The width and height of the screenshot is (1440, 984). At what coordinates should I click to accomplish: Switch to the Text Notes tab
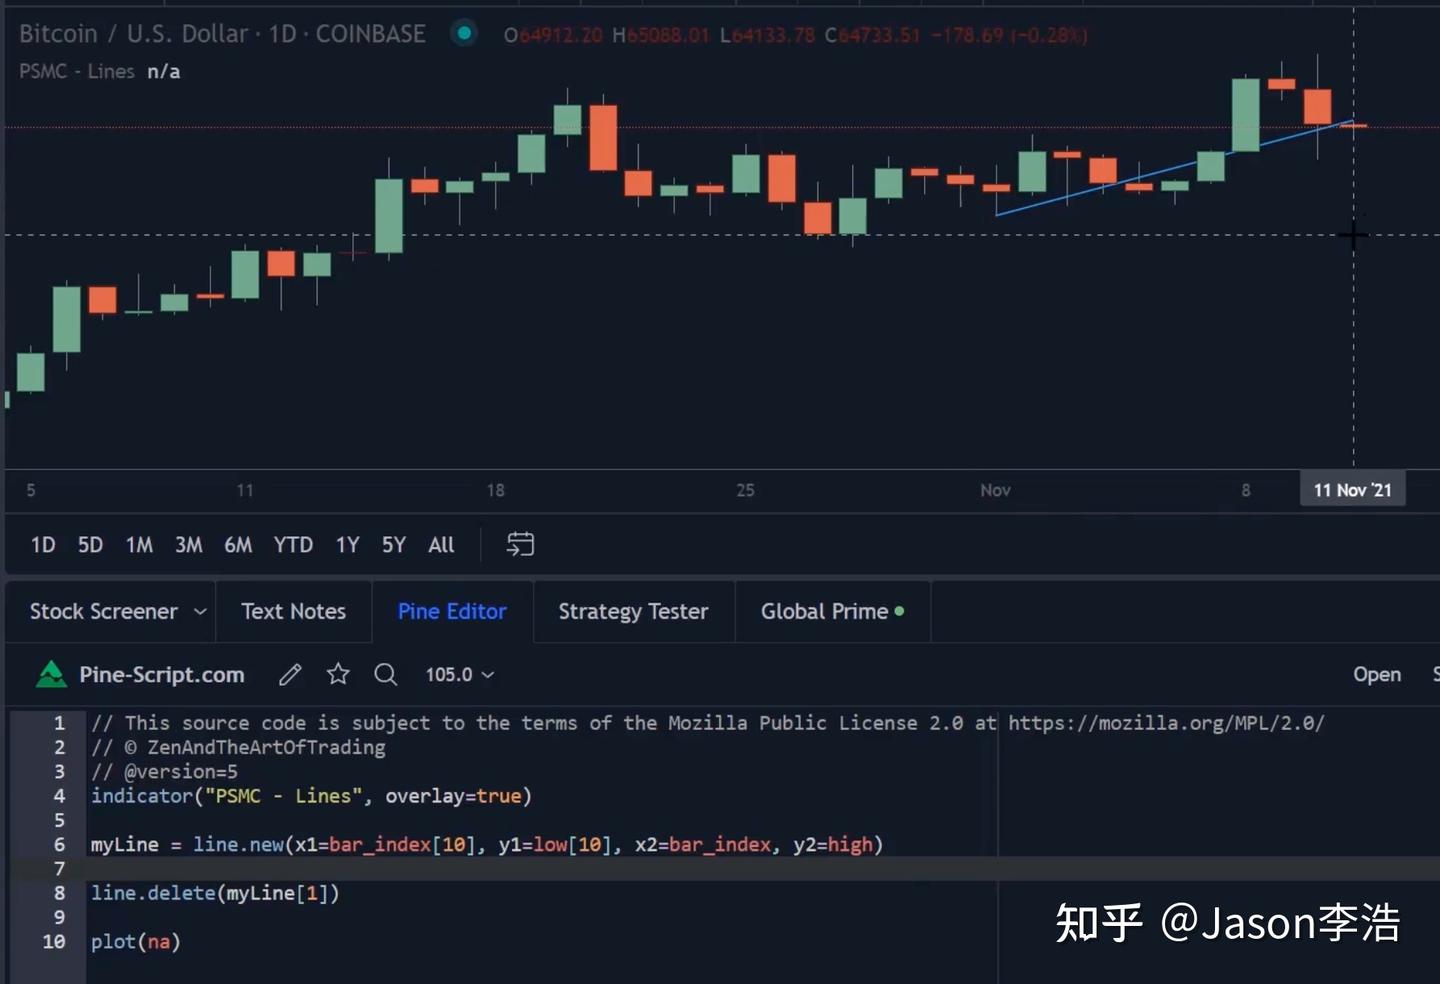pos(293,612)
